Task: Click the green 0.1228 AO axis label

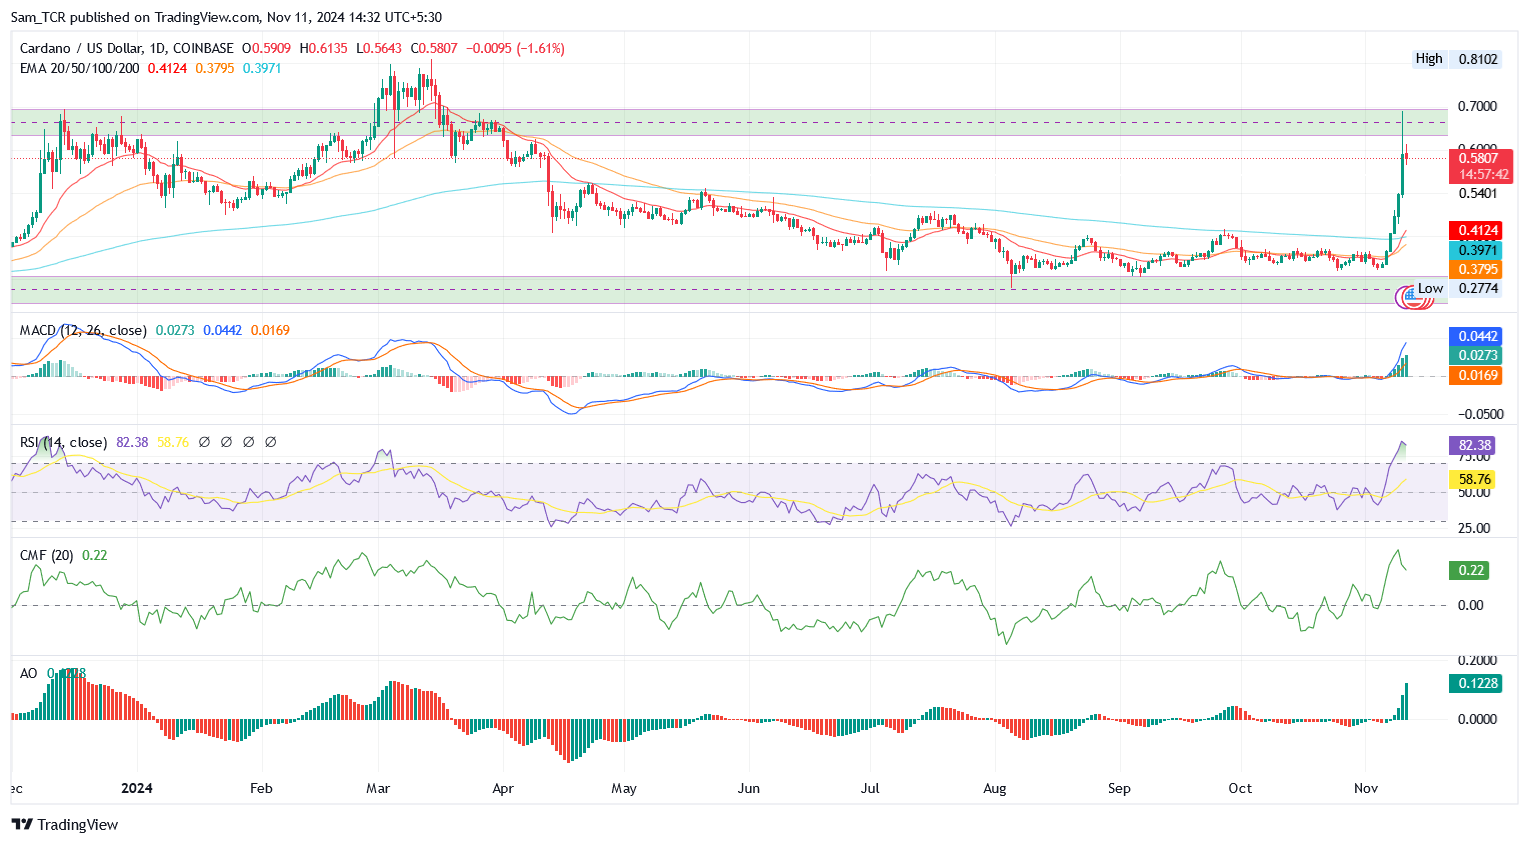Action: (1477, 683)
